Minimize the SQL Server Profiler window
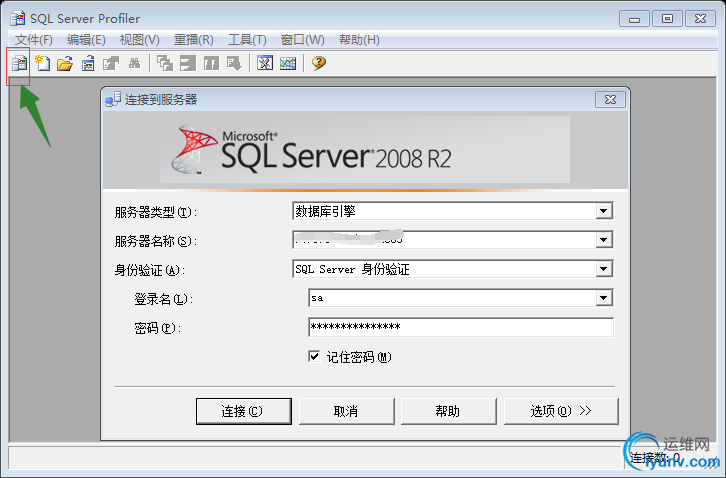 click(x=634, y=19)
